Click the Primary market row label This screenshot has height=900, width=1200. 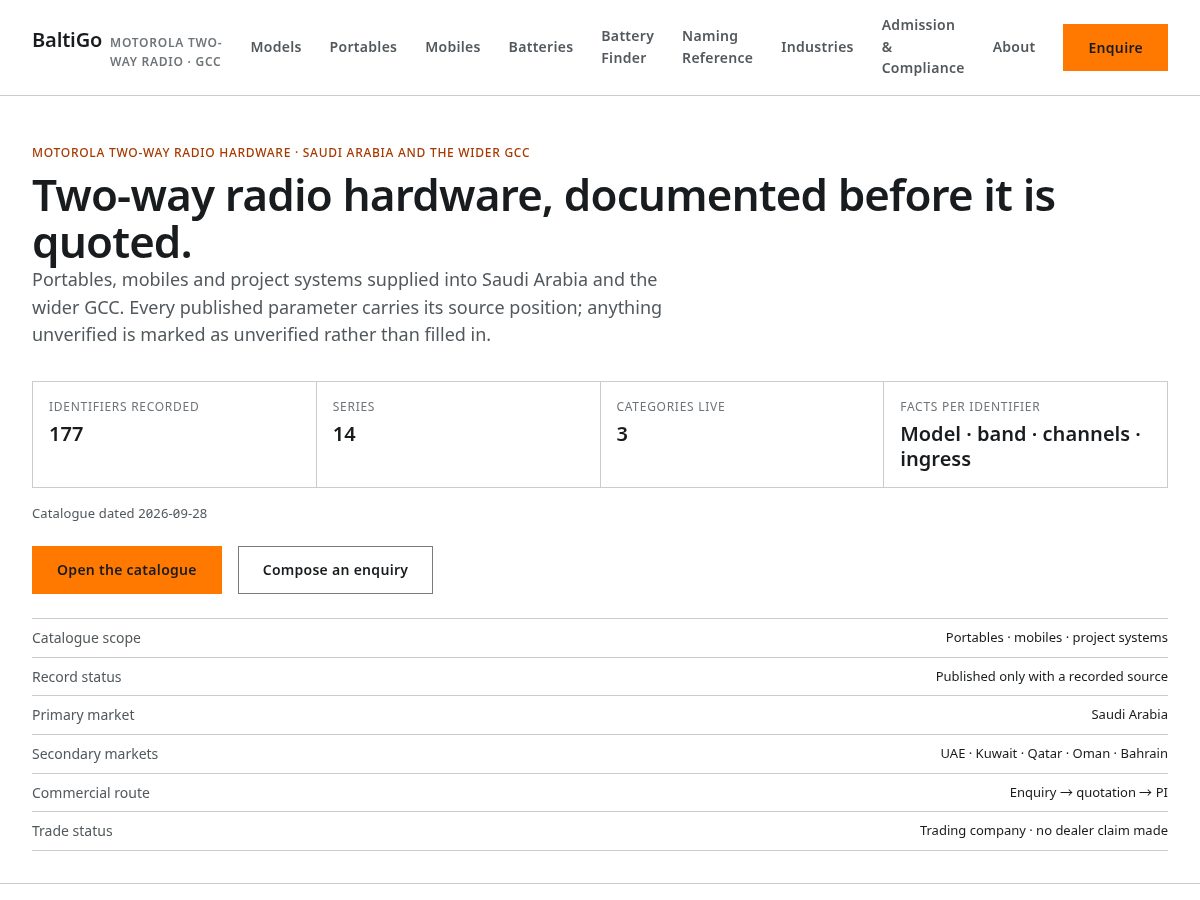point(83,715)
